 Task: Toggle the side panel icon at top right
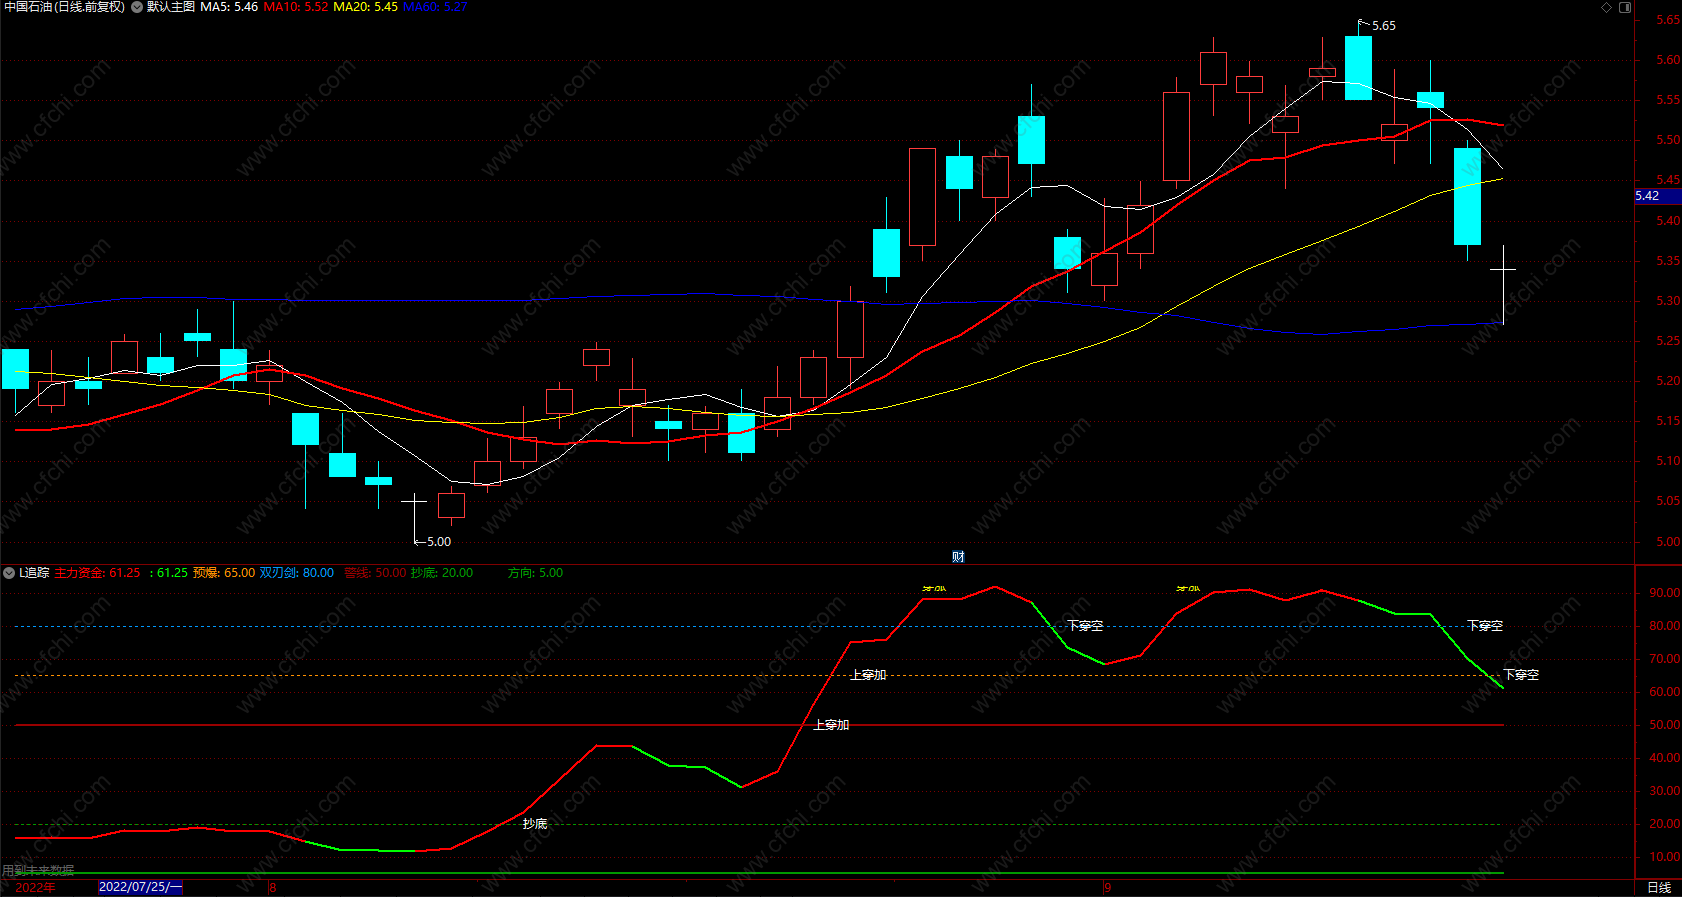point(1625,7)
